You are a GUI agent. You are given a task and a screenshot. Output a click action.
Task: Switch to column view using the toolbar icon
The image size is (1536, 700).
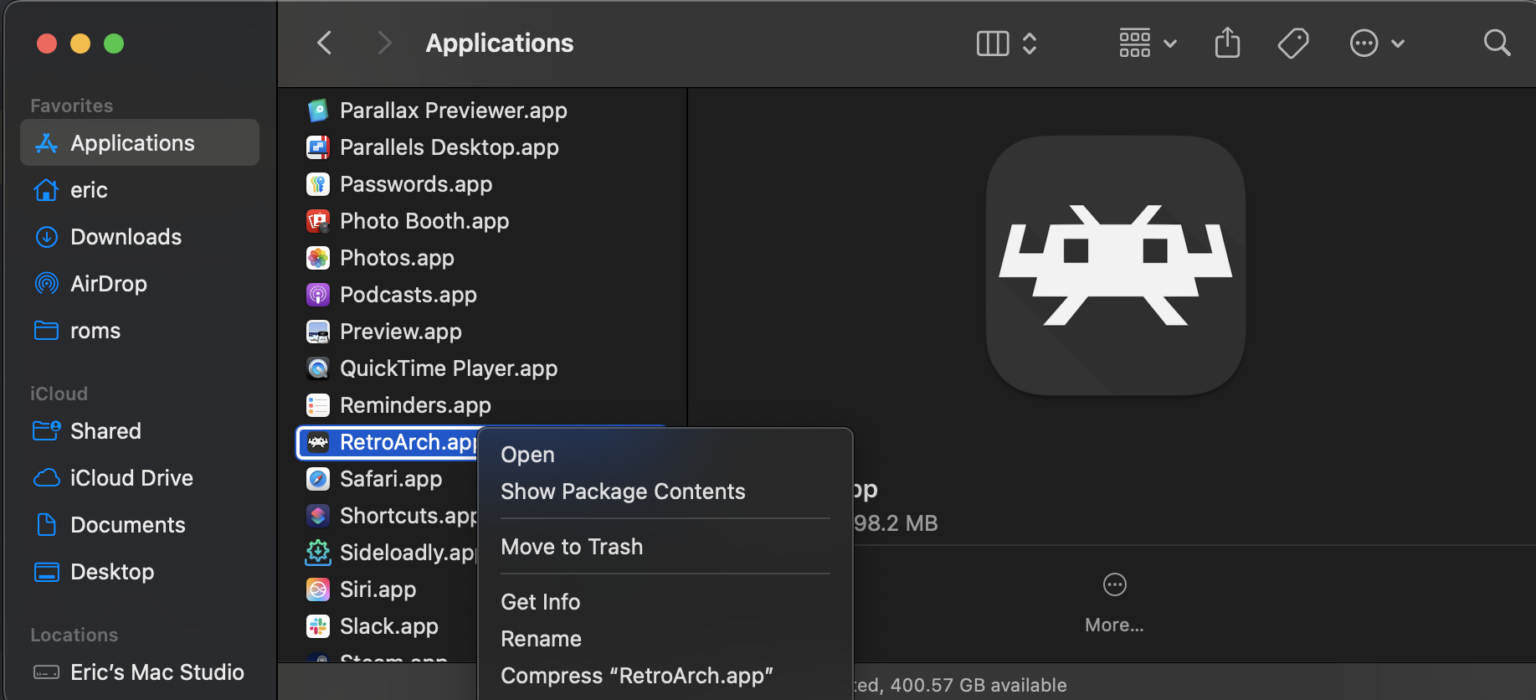click(991, 42)
